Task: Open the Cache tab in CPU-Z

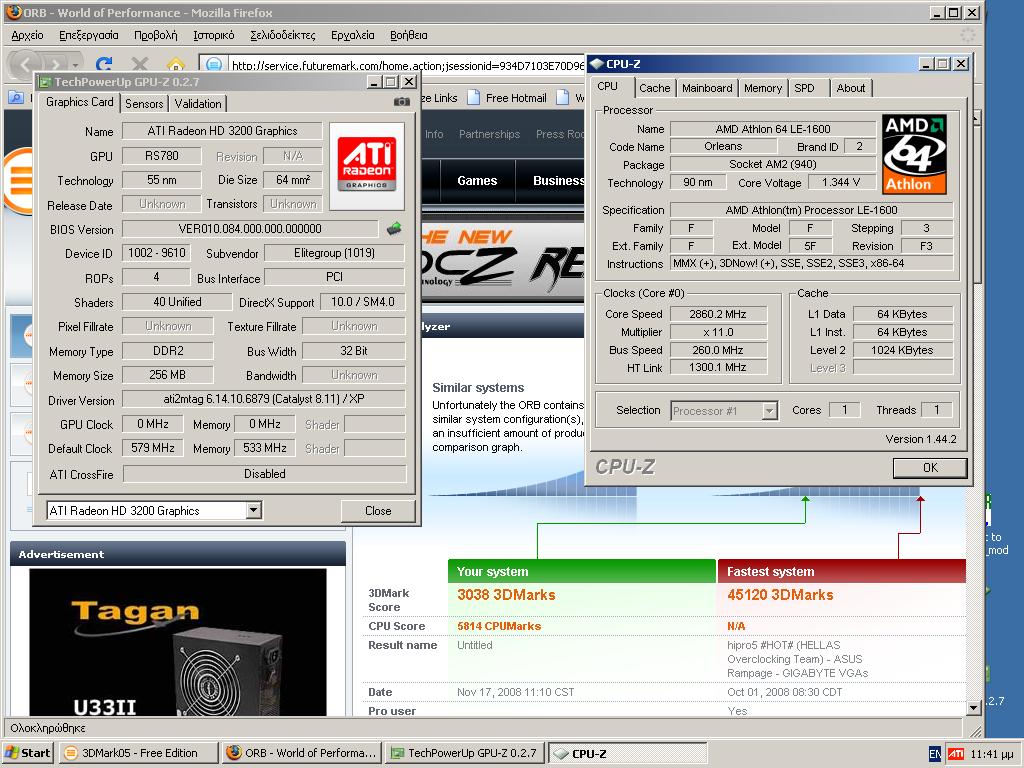Action: [654, 88]
